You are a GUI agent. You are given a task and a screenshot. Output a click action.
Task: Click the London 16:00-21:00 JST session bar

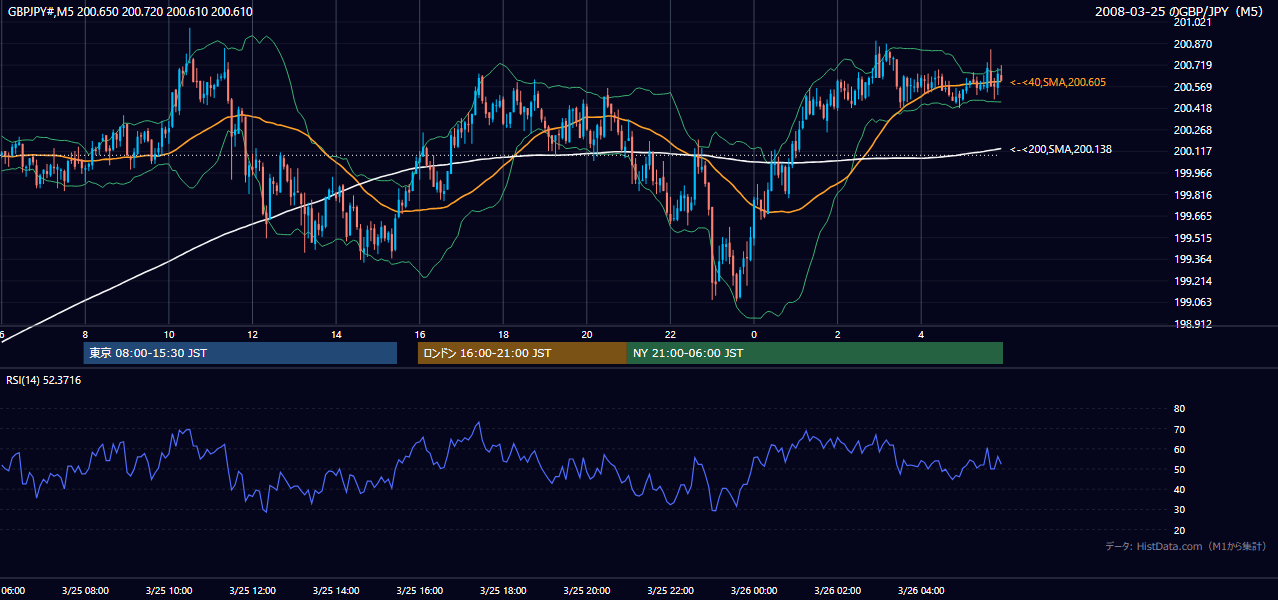[522, 353]
